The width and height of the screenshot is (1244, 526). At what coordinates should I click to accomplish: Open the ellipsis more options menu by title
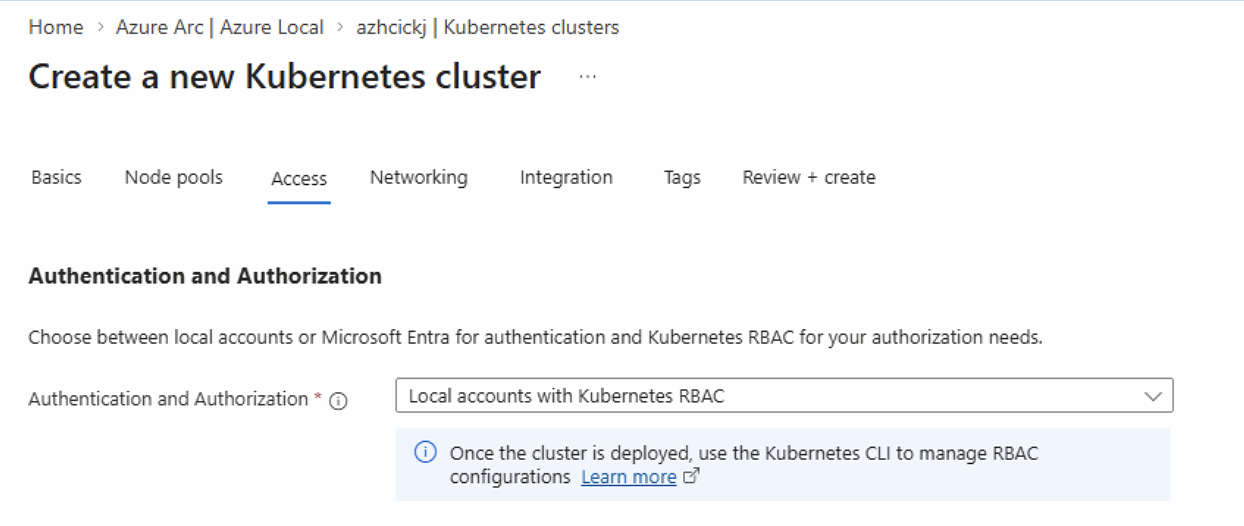pyautogui.click(x=587, y=77)
